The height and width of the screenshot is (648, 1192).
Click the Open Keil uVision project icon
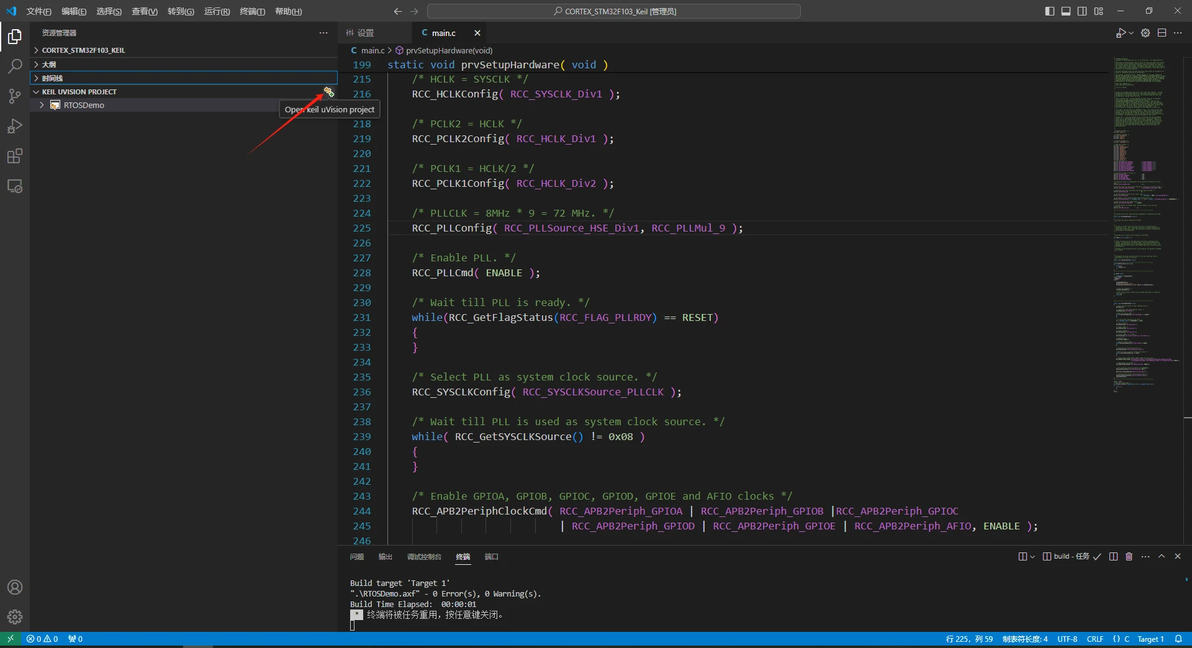328,92
